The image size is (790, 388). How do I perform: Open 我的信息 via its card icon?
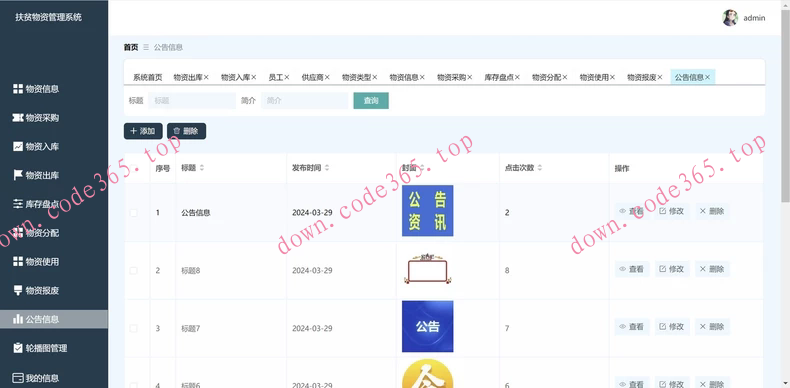18,377
